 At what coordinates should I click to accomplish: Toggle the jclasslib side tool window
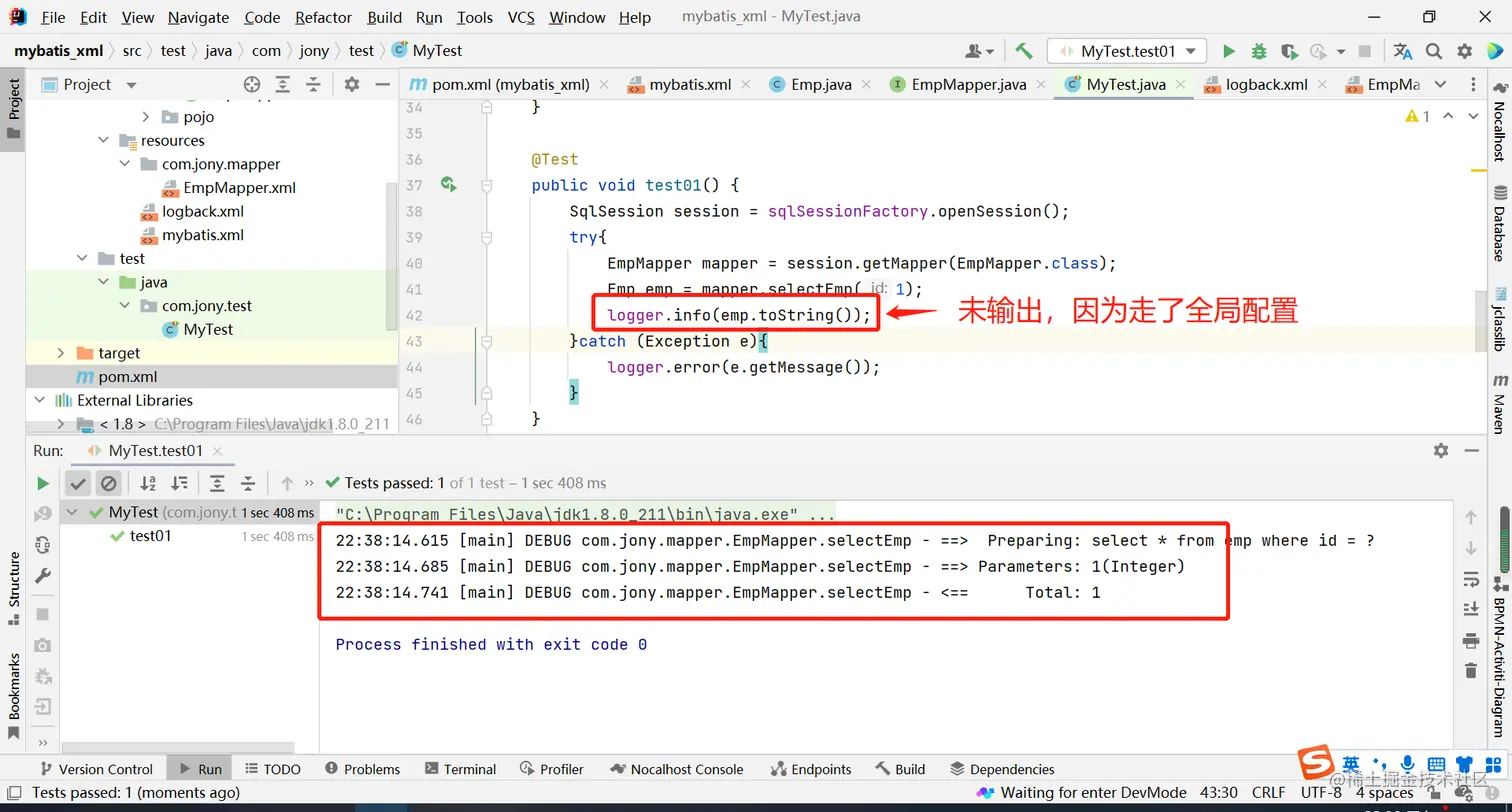[1499, 318]
